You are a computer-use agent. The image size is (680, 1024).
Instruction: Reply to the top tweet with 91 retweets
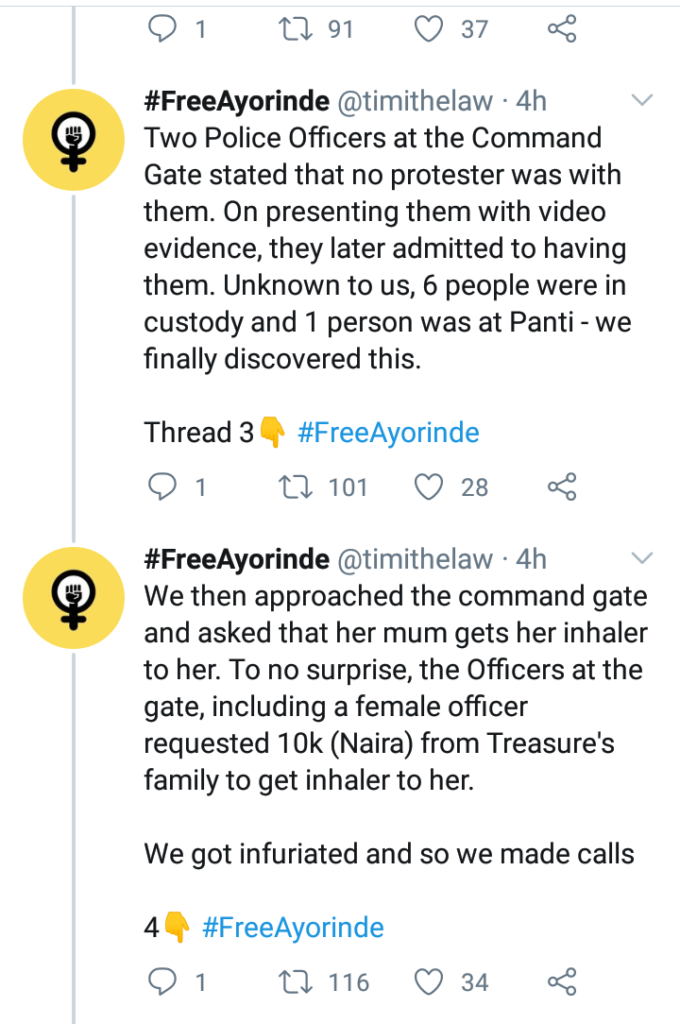point(162,29)
